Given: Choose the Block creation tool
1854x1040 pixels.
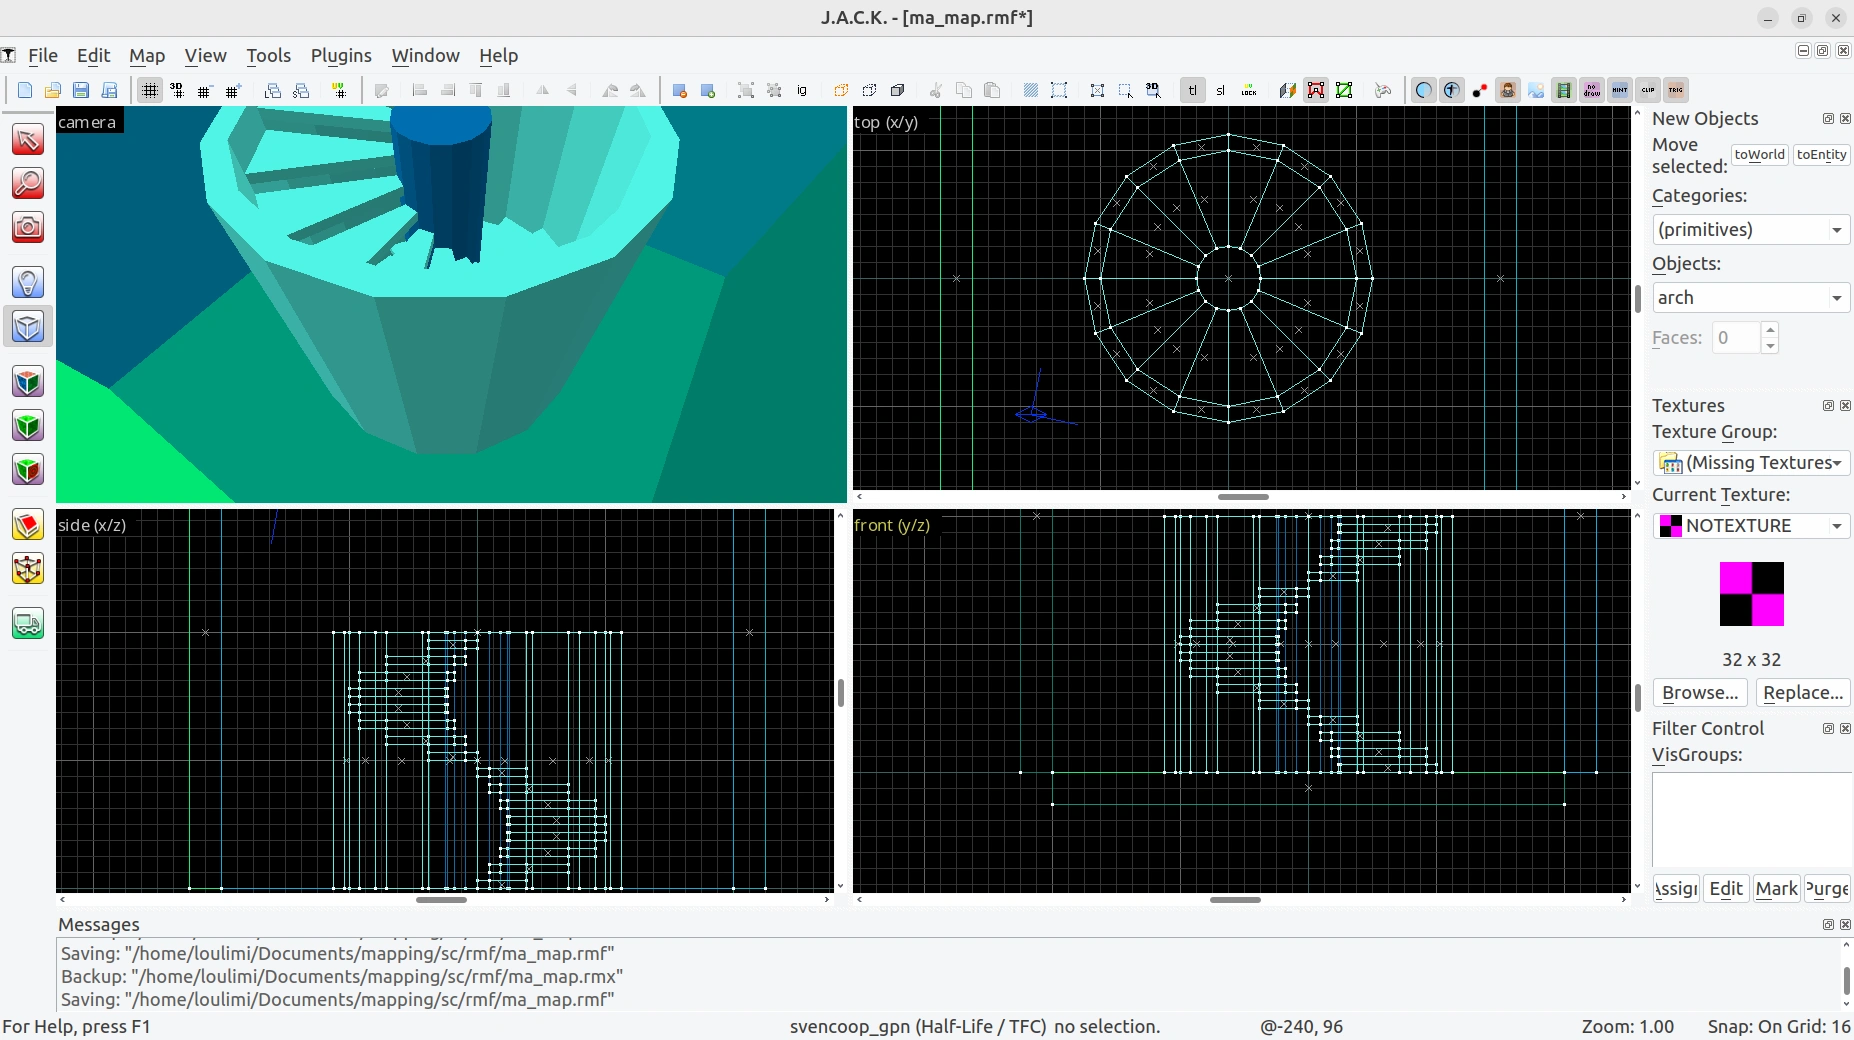Looking at the screenshot, I should tap(28, 327).
